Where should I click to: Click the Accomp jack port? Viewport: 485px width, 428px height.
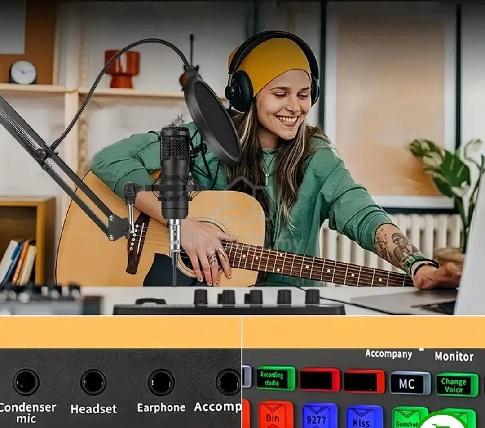(228, 382)
